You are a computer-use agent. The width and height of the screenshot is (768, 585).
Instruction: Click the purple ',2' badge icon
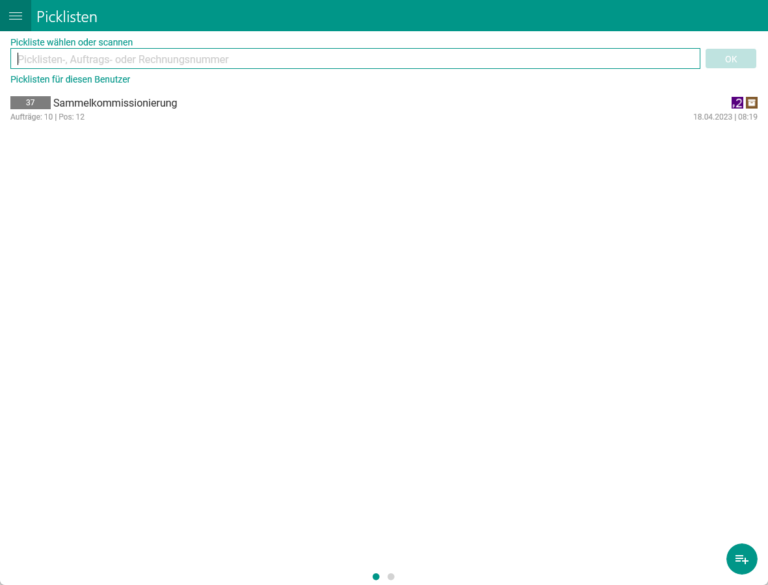[x=737, y=102]
